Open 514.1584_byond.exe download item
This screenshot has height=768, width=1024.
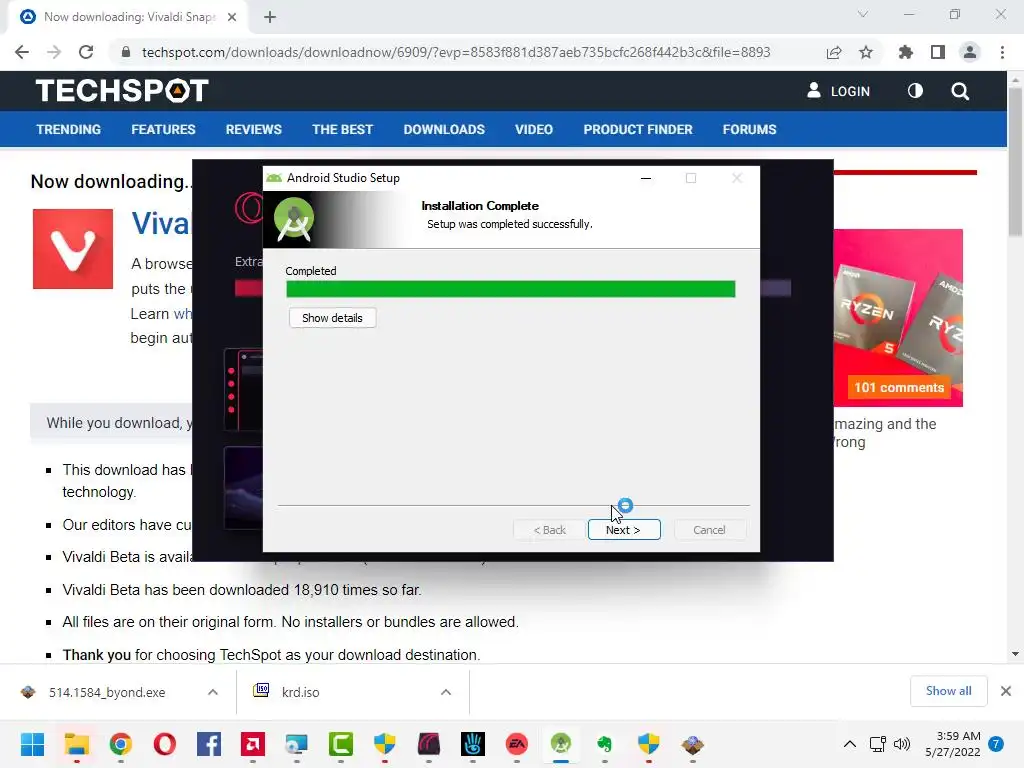(106, 692)
